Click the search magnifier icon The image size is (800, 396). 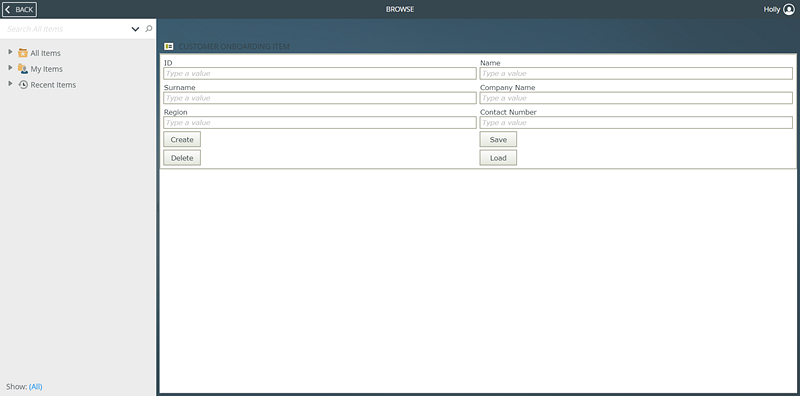click(x=148, y=29)
